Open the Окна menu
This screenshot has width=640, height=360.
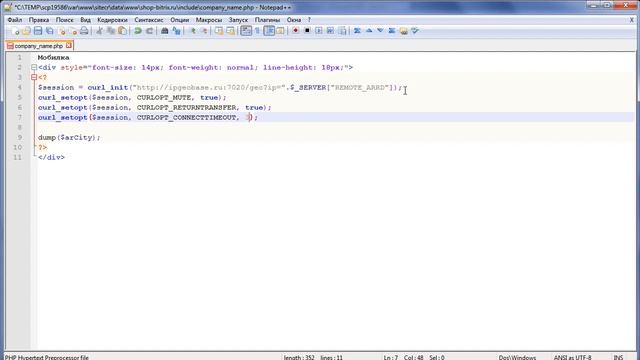coord(293,20)
